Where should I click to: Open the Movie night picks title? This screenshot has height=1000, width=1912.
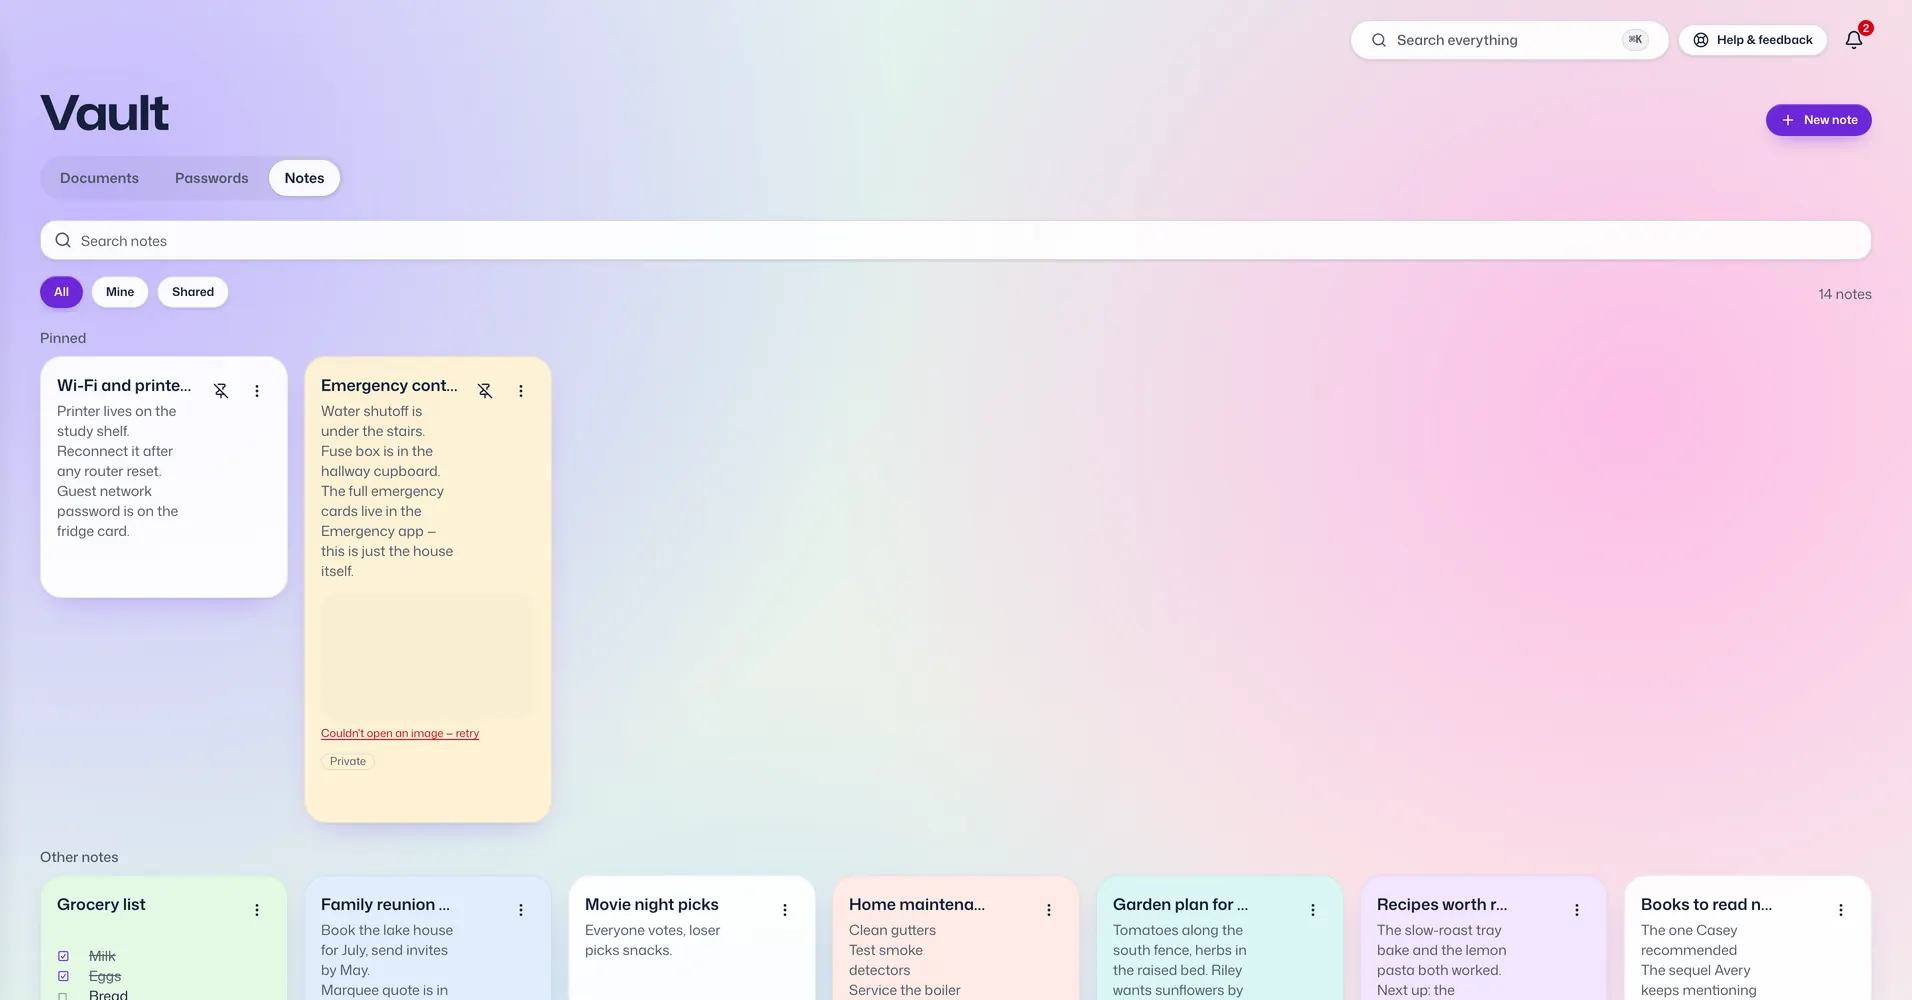click(652, 904)
